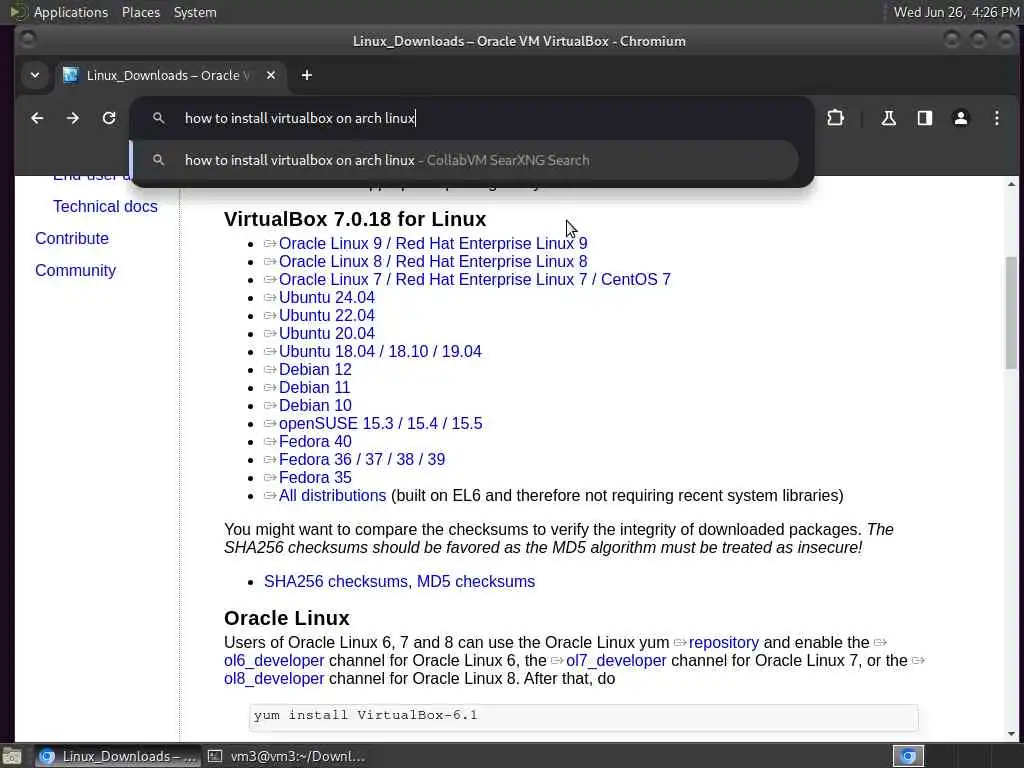The width and height of the screenshot is (1024, 768).
Task: Download the Debian 11 package
Action: pyautogui.click(x=314, y=388)
